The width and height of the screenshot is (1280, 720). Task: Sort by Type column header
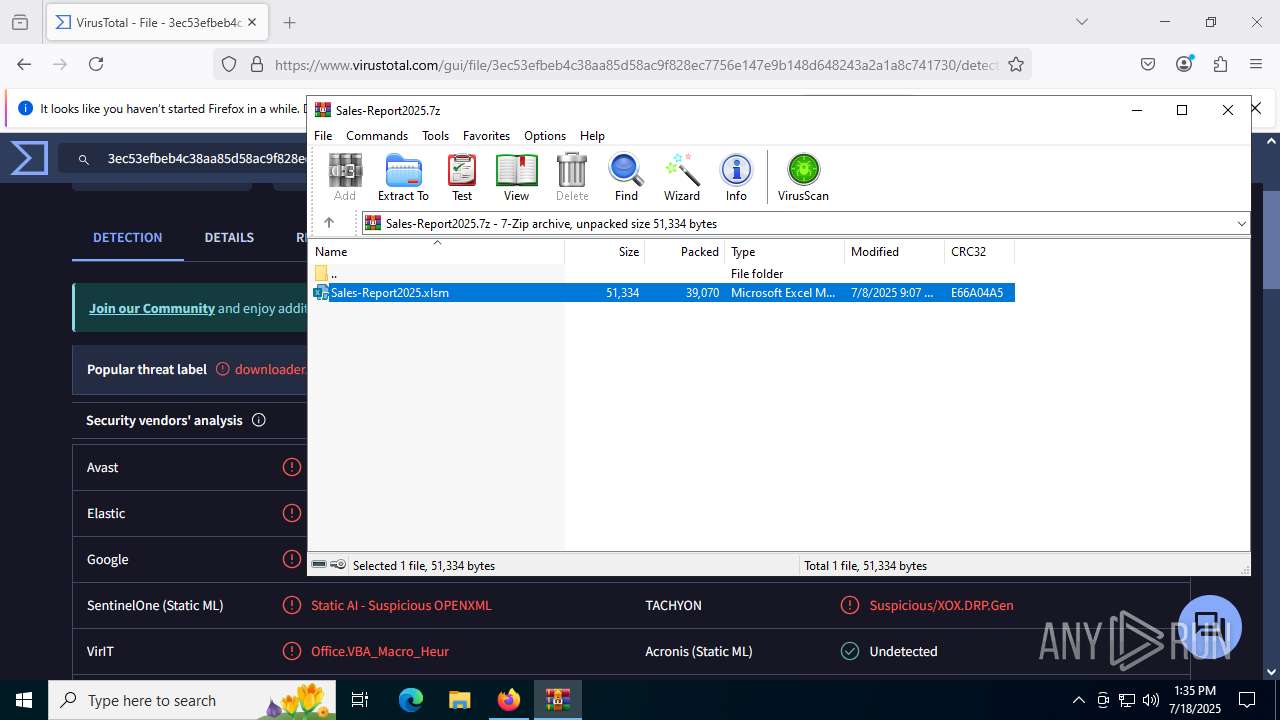click(785, 252)
